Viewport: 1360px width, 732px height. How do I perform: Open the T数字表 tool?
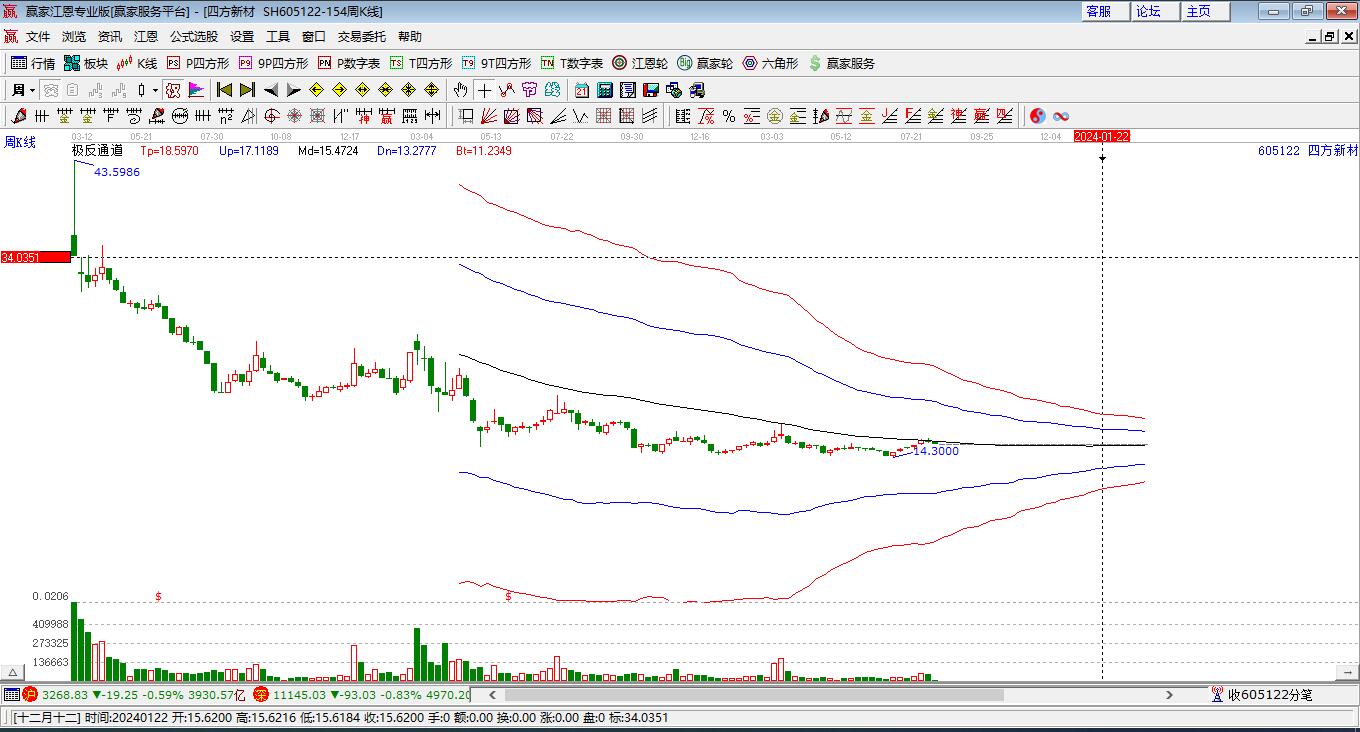(x=571, y=63)
